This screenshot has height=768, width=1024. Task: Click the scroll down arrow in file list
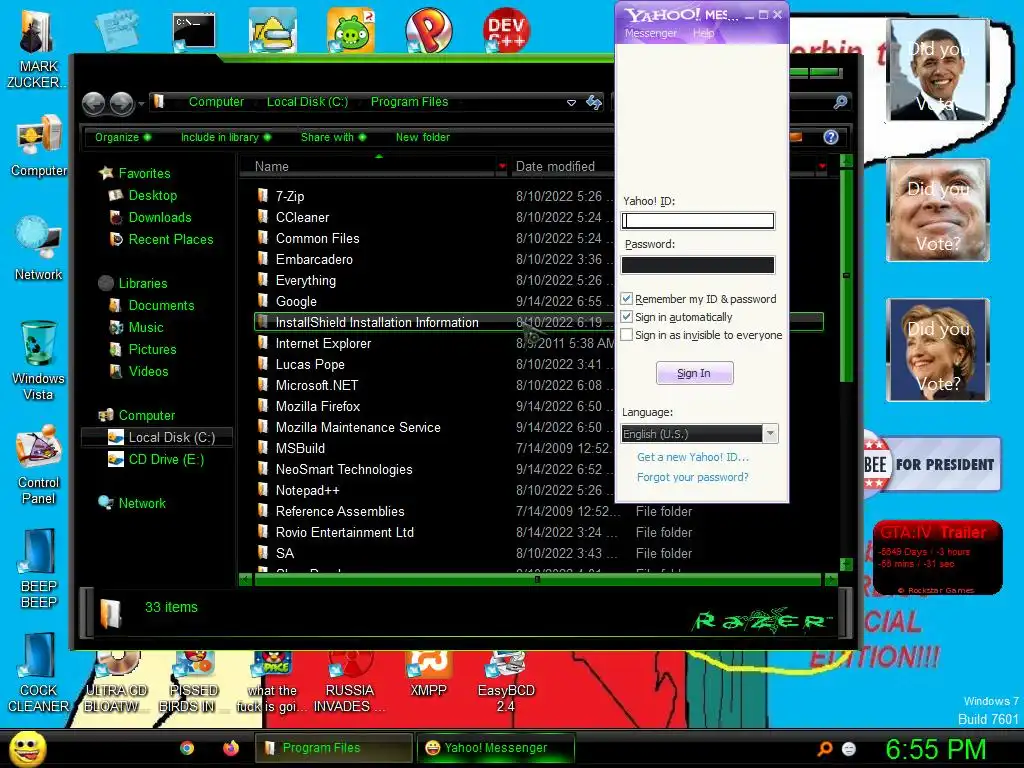pyautogui.click(x=846, y=564)
